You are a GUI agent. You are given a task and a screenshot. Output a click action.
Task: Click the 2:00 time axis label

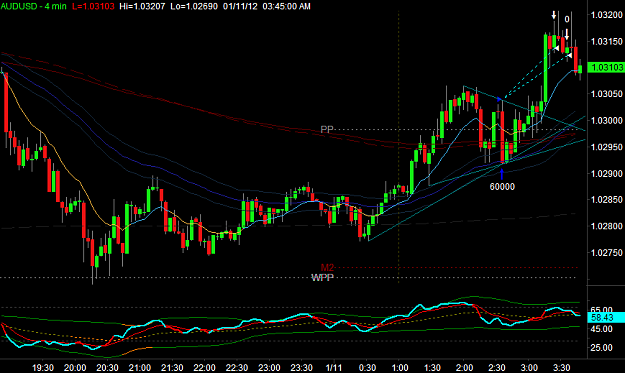[464, 367]
